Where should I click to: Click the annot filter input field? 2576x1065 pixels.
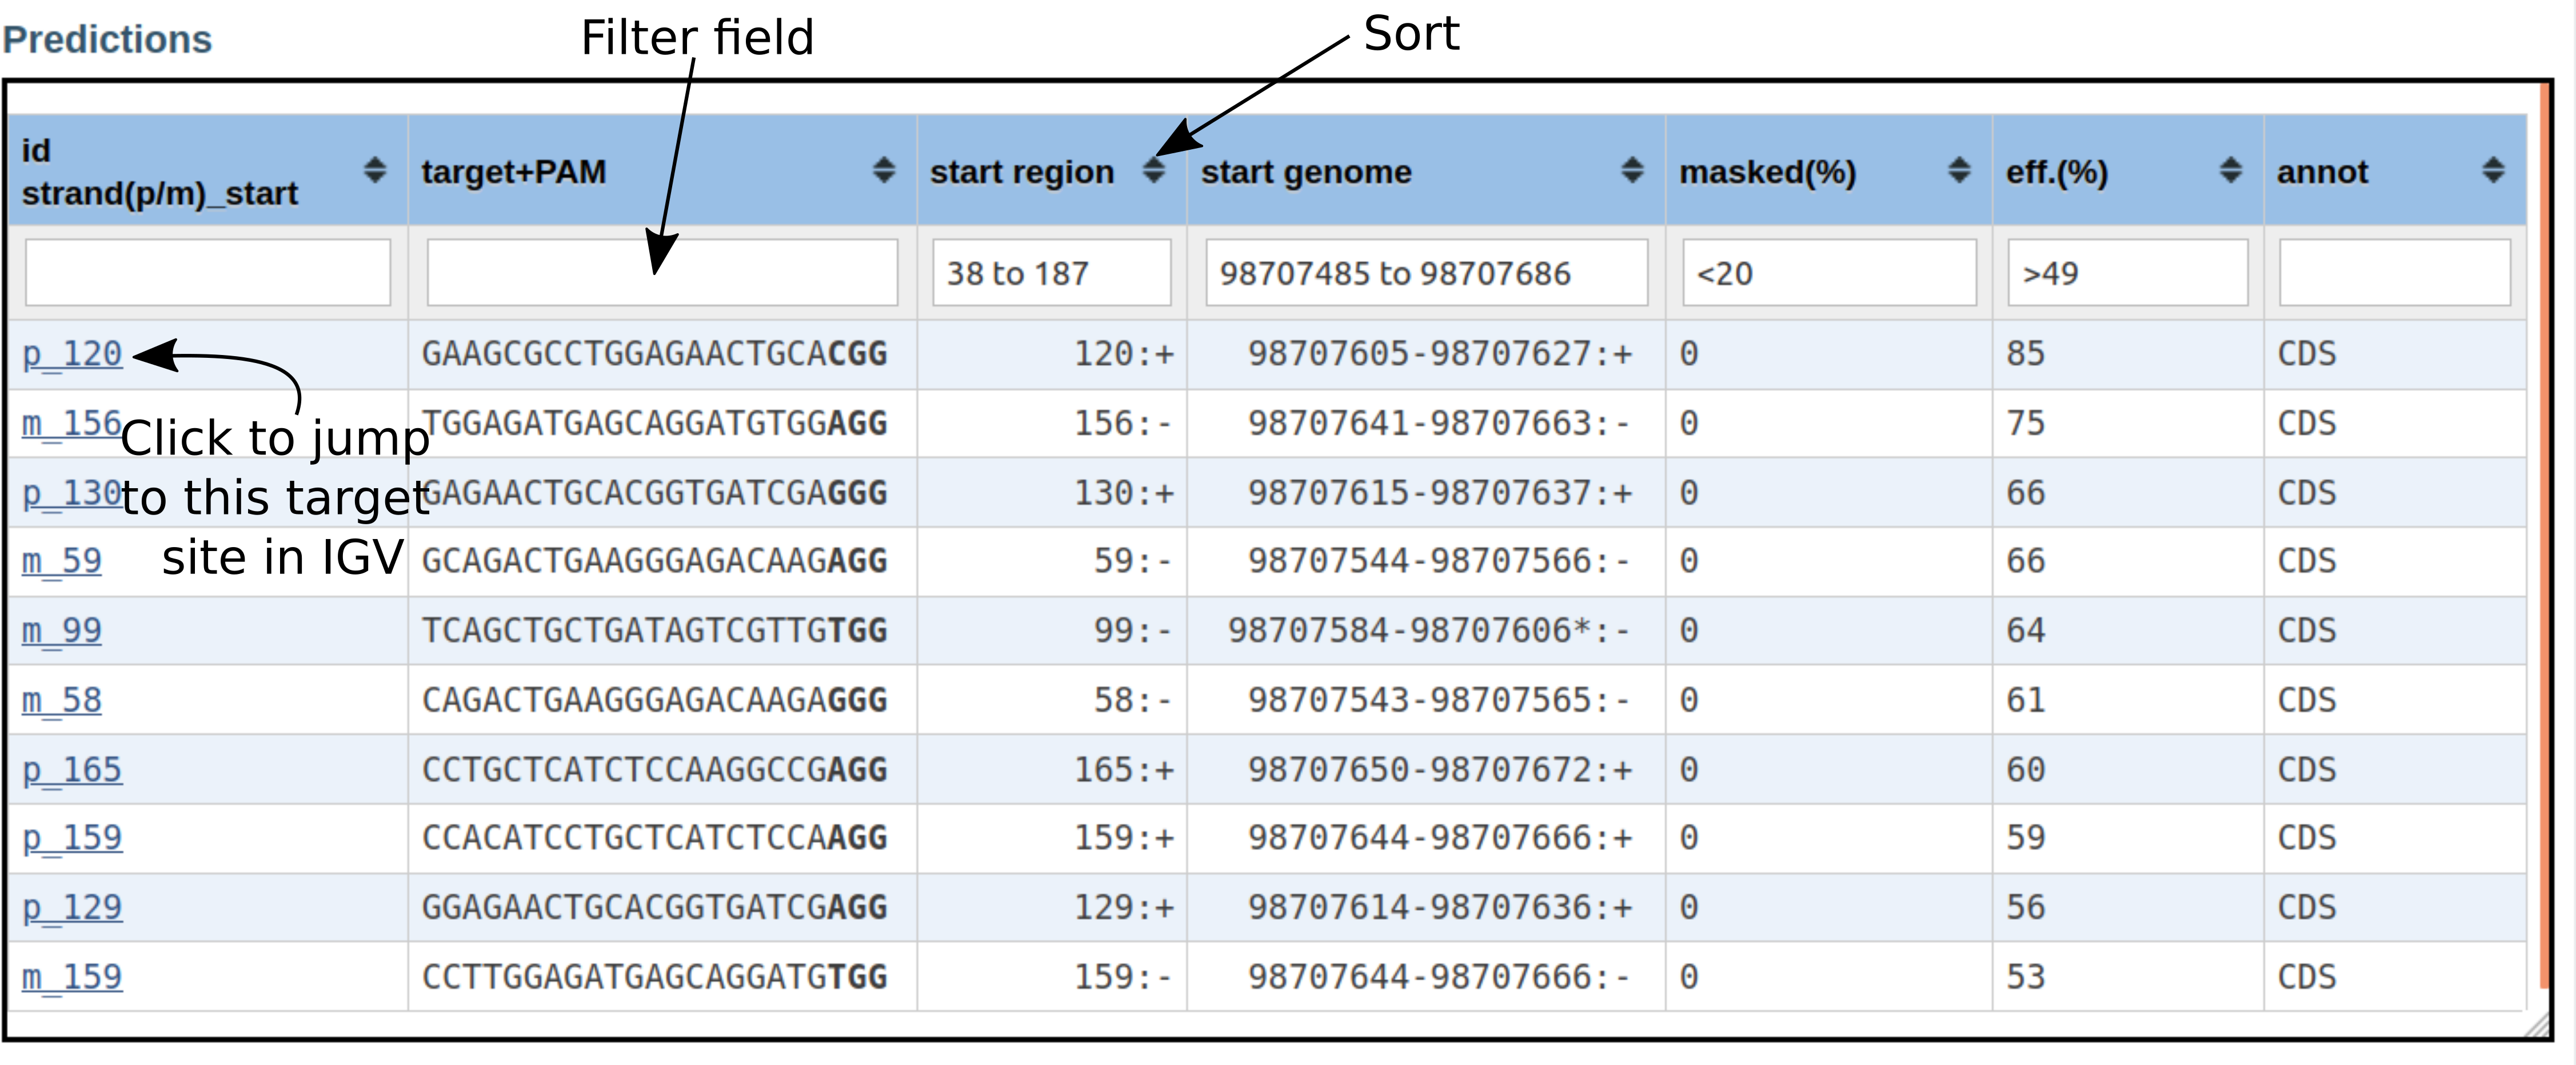click(2394, 272)
